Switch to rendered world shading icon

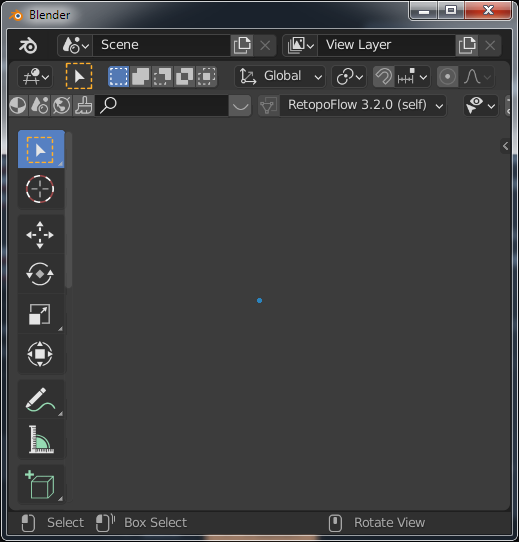pyautogui.click(x=62, y=105)
